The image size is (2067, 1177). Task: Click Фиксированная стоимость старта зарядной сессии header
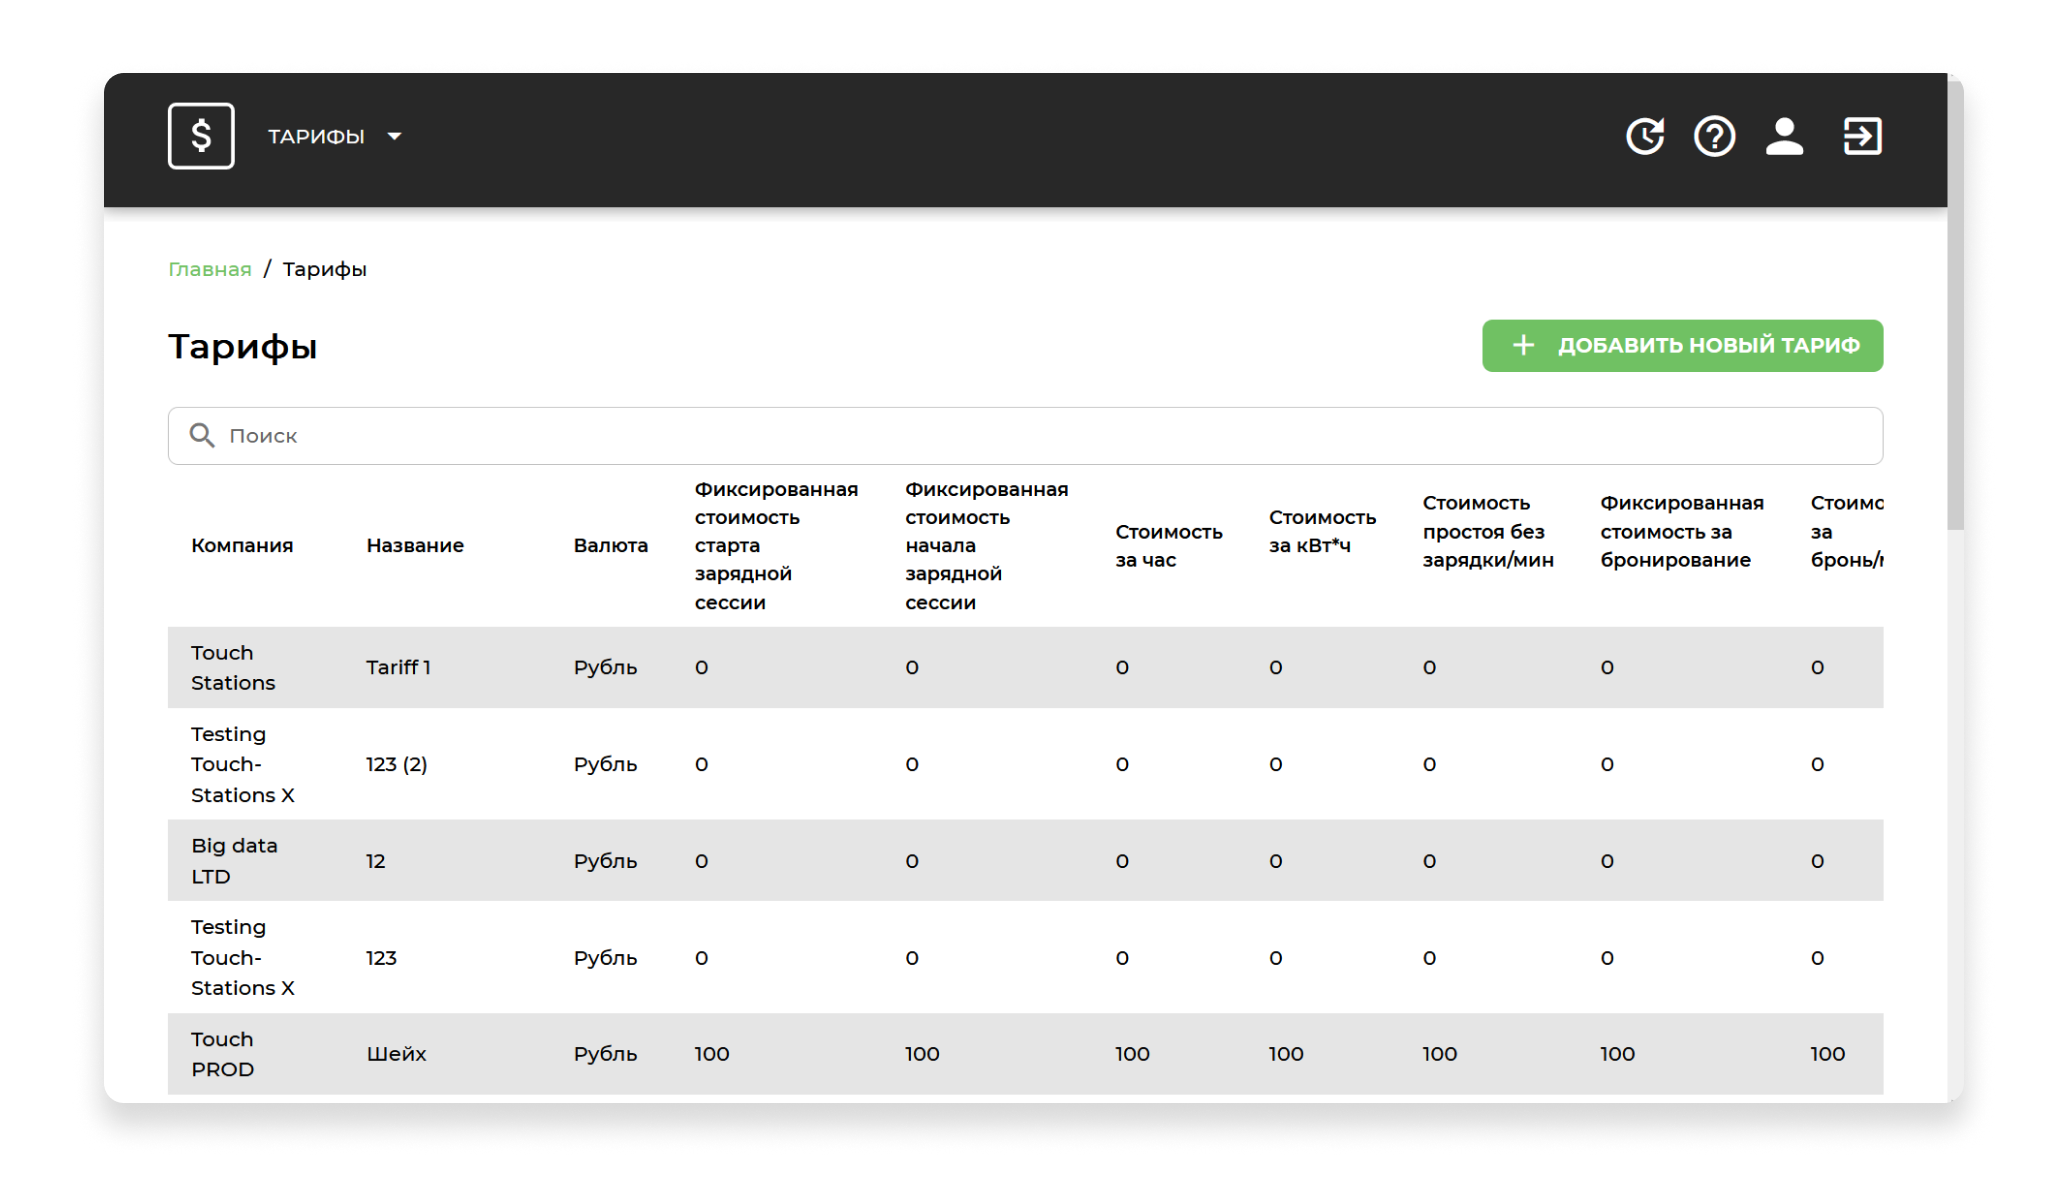click(776, 546)
